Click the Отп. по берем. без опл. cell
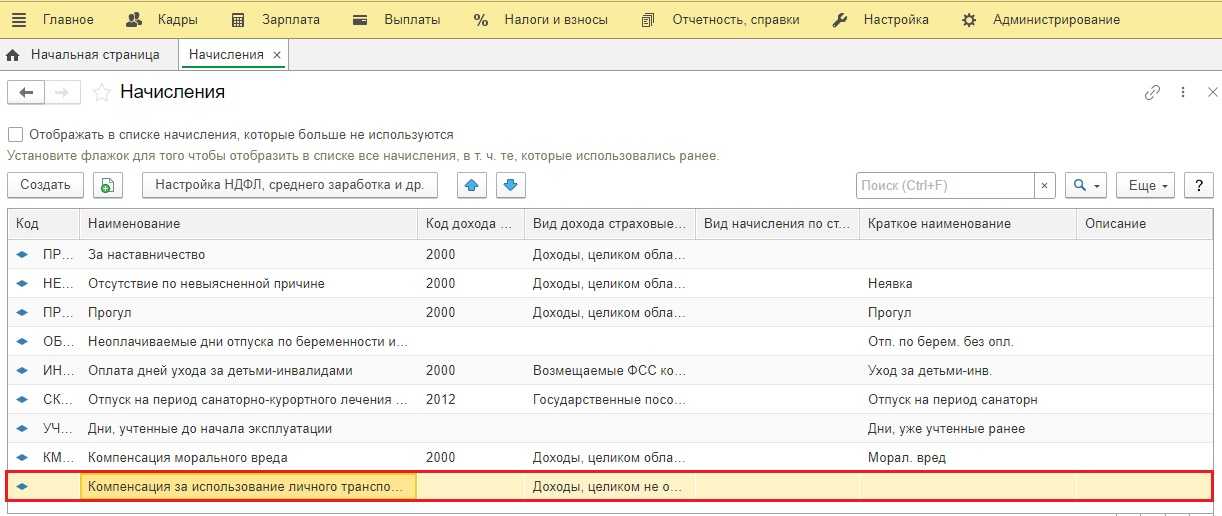Image resolution: width=1222 pixels, height=516 pixels. click(967, 341)
